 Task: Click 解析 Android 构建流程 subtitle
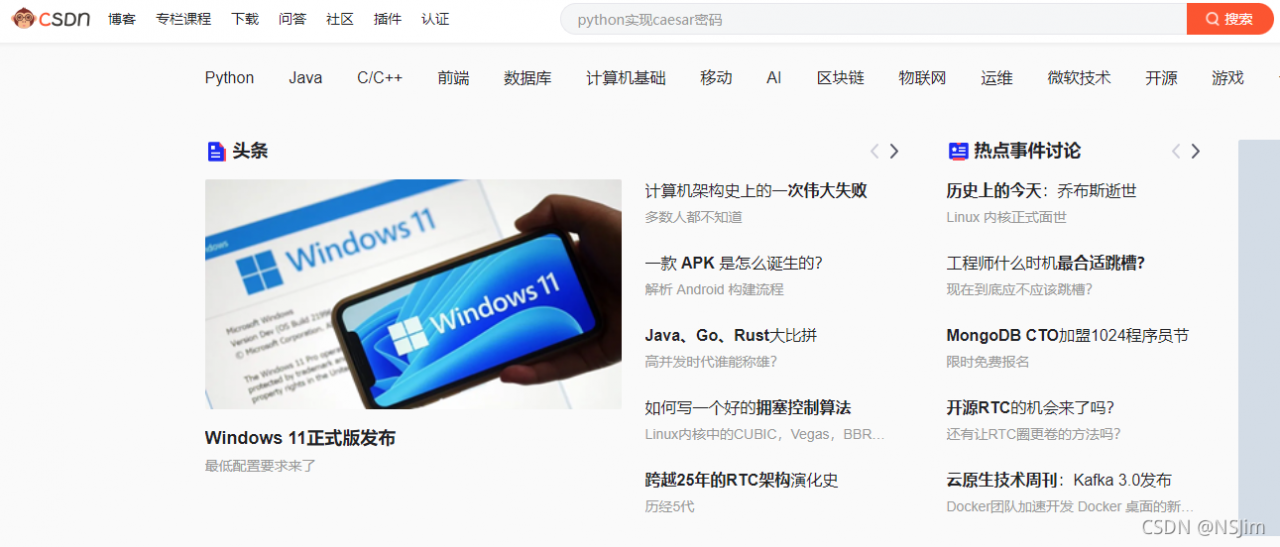tap(714, 290)
